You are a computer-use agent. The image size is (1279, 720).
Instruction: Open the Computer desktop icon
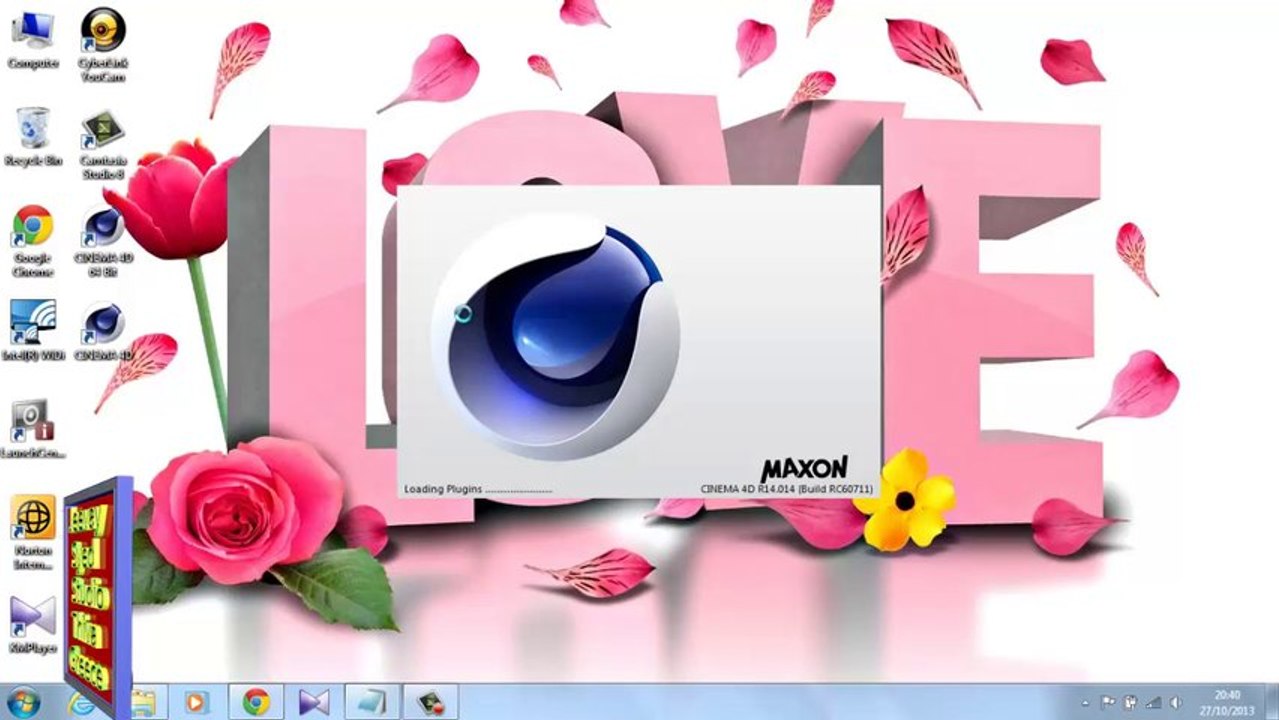click(33, 38)
